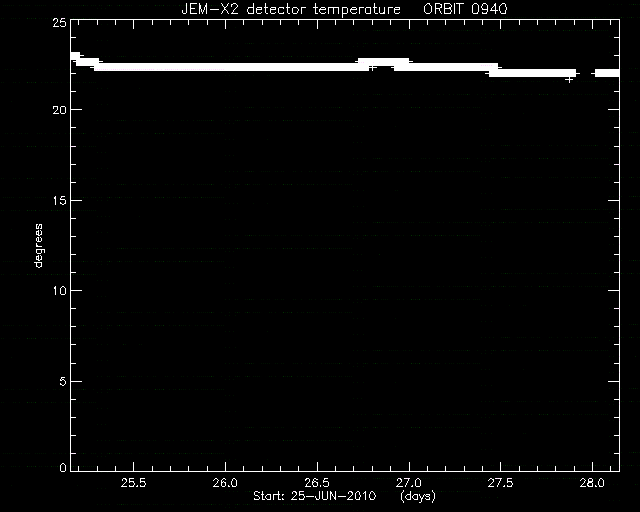Click the 26.5 x-axis tick label
Image resolution: width=640 pixels, height=512 pixels.
317,483
